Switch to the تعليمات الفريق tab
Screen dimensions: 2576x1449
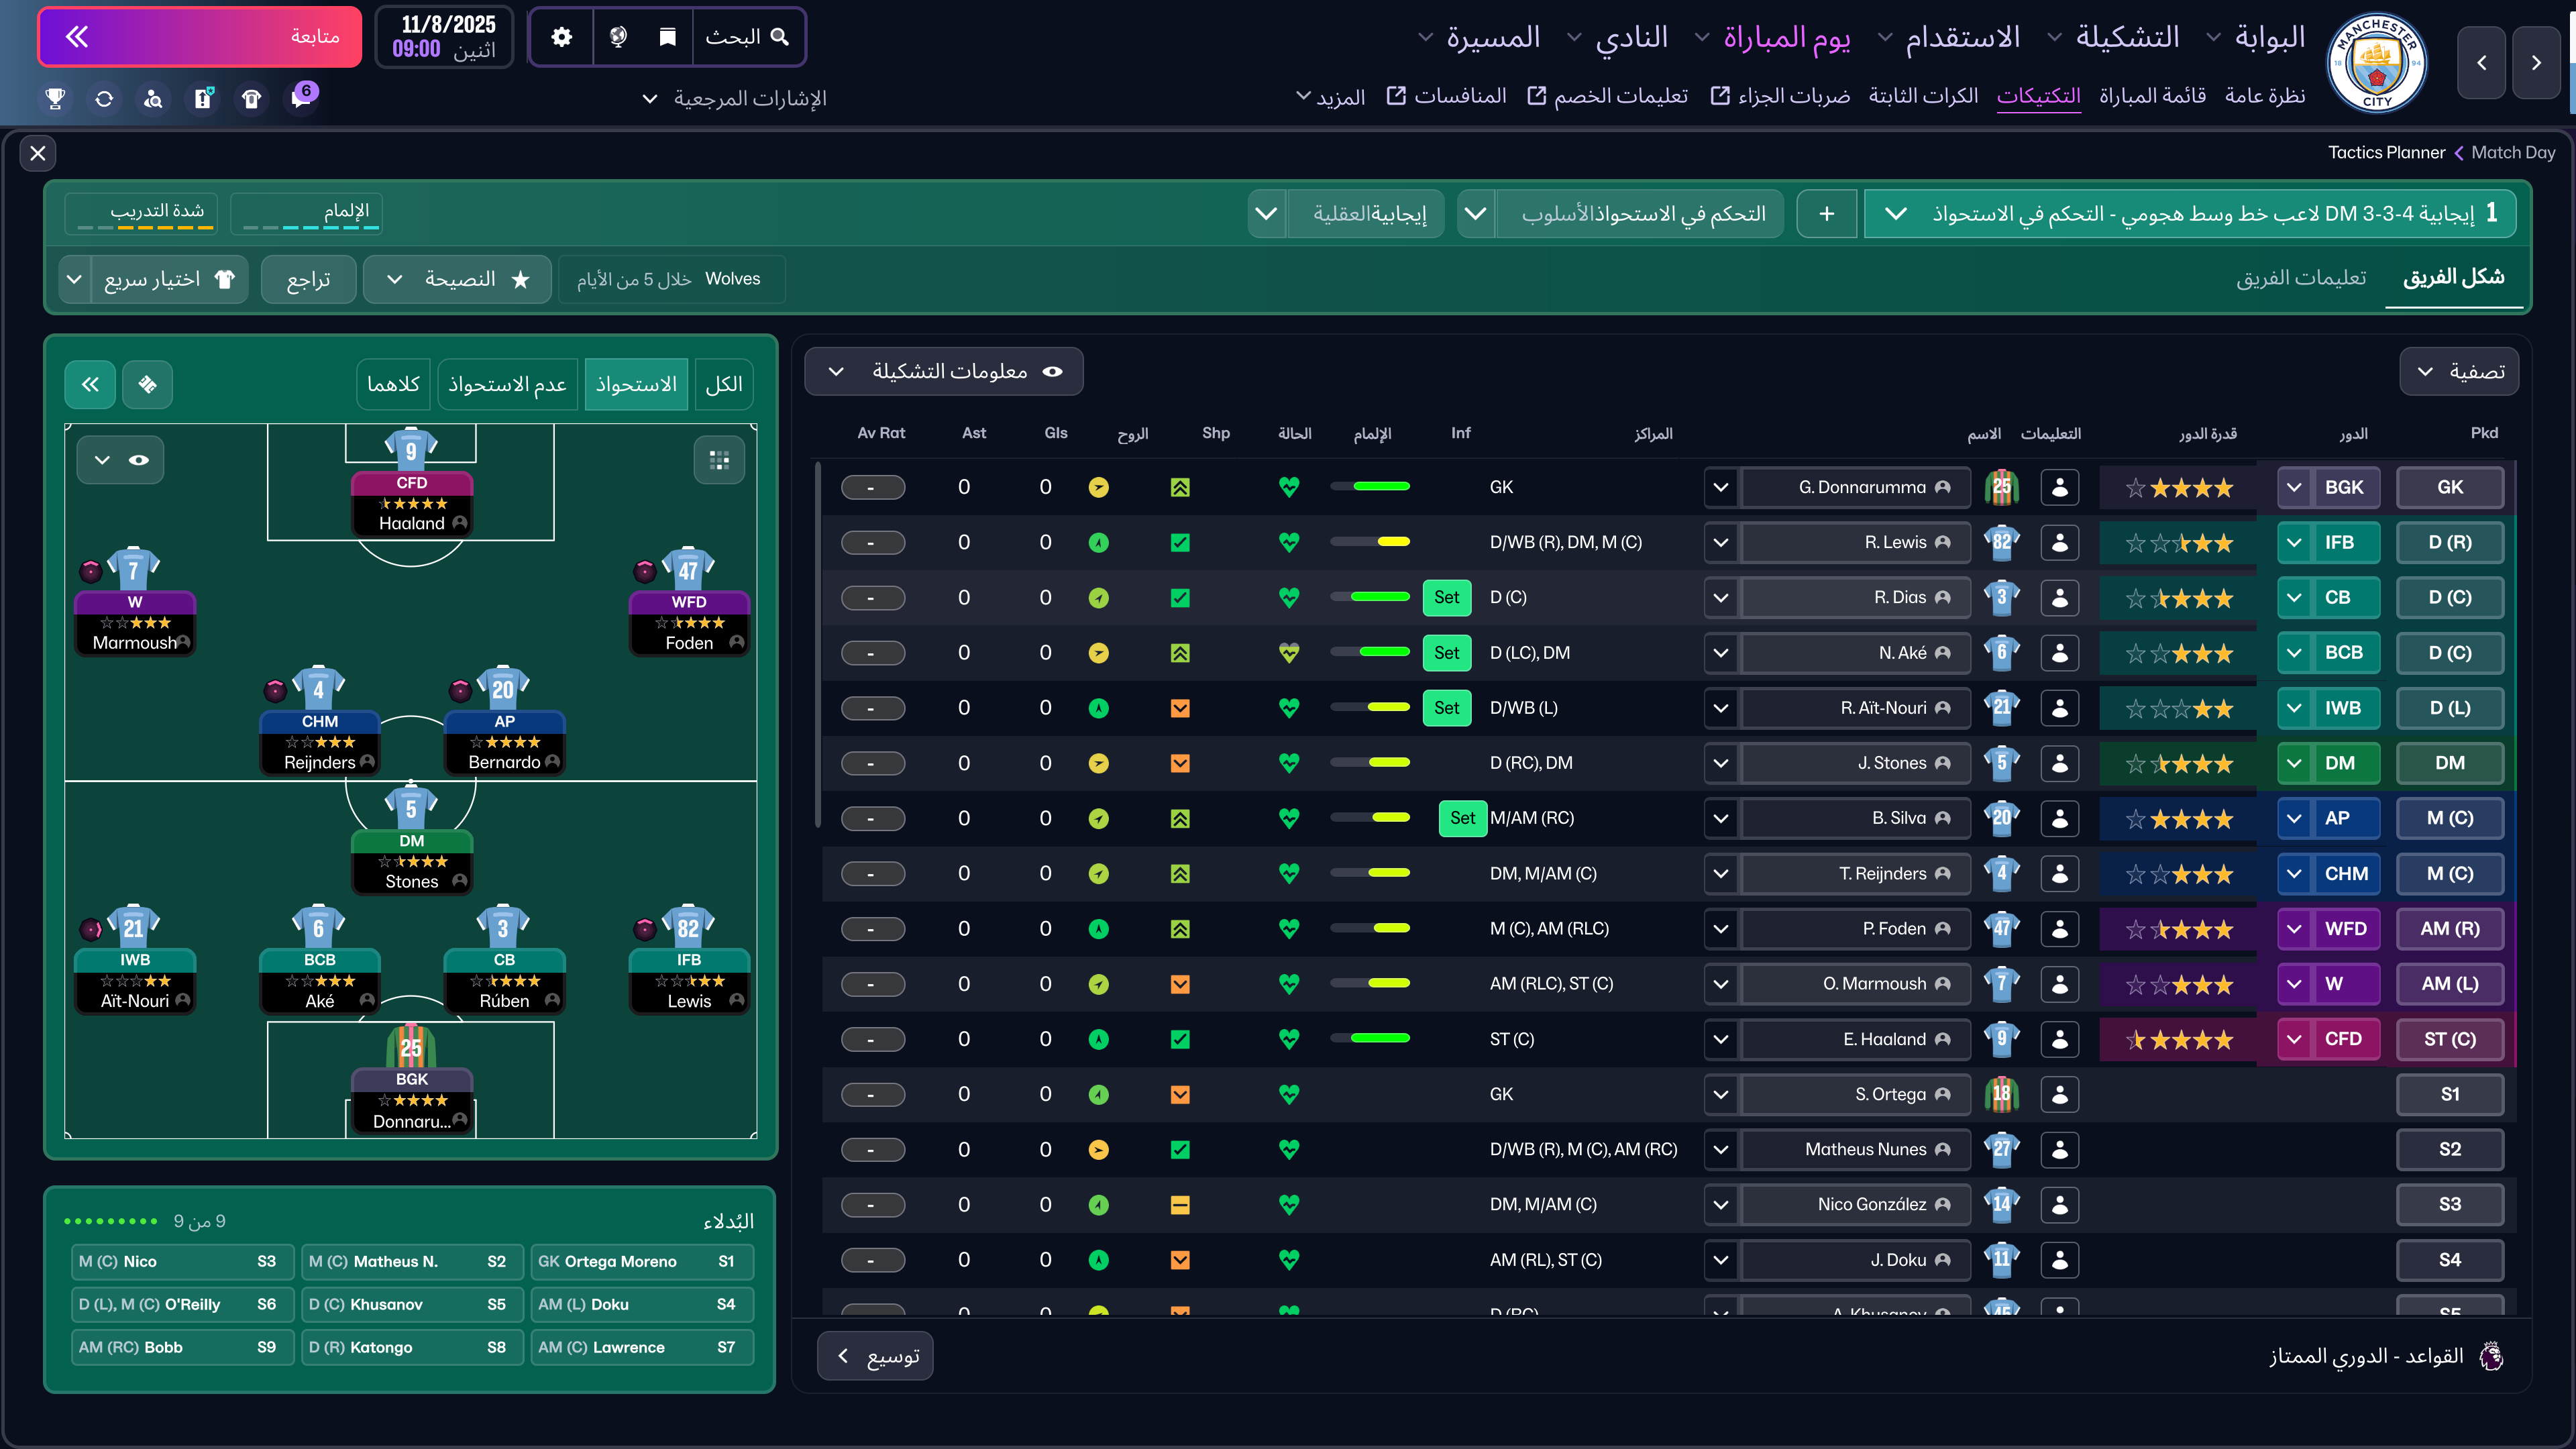coord(2301,278)
